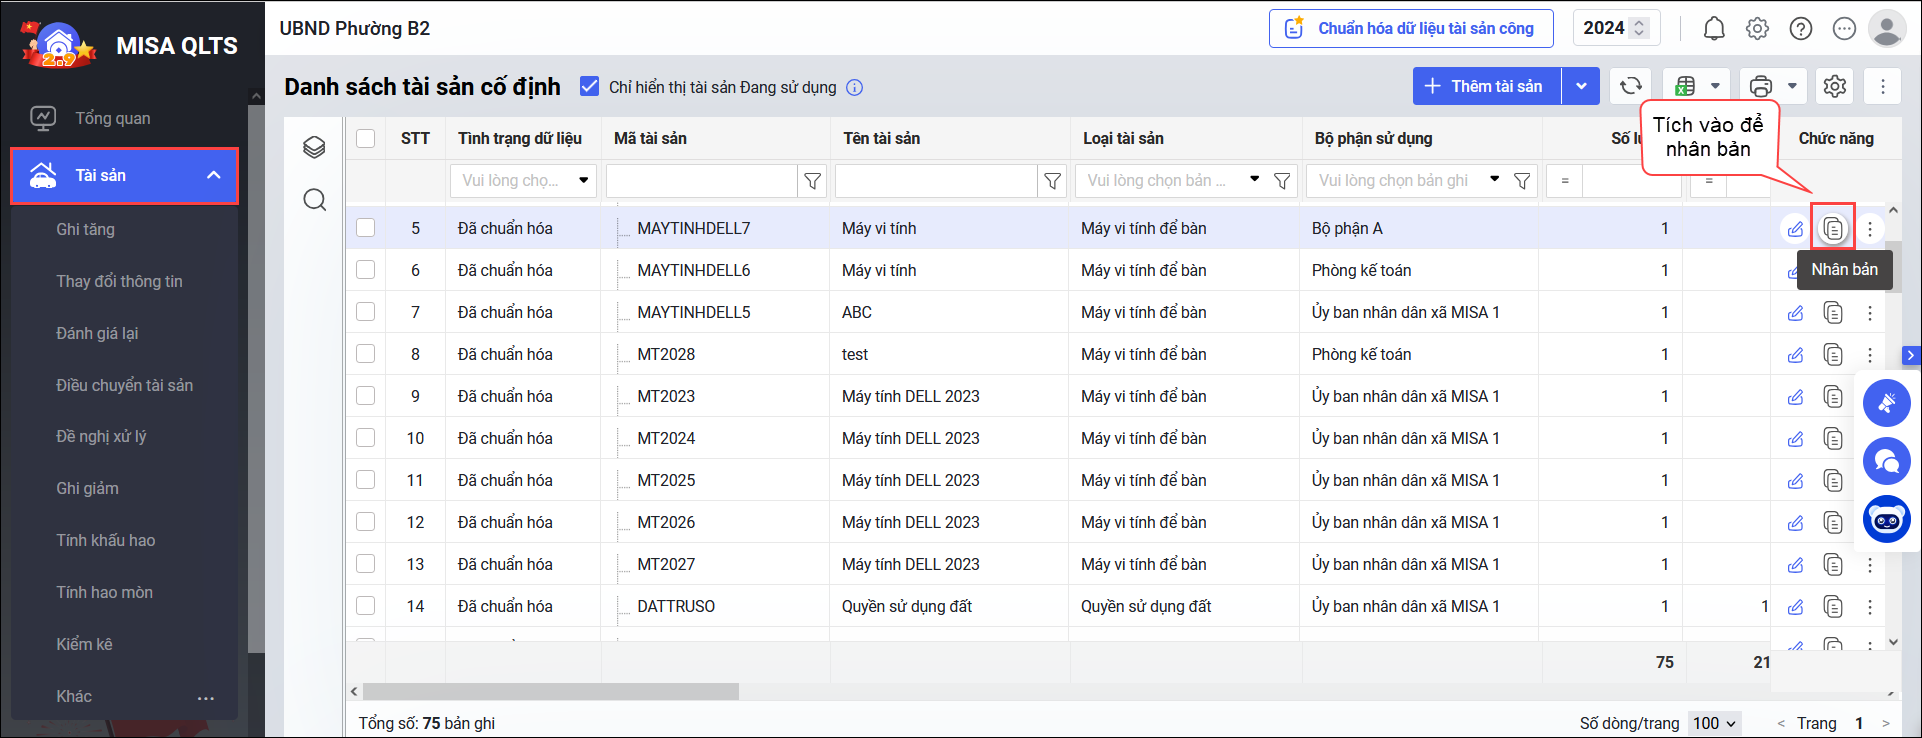Expand the Thêm tài sản dropdown arrow

pos(1581,86)
